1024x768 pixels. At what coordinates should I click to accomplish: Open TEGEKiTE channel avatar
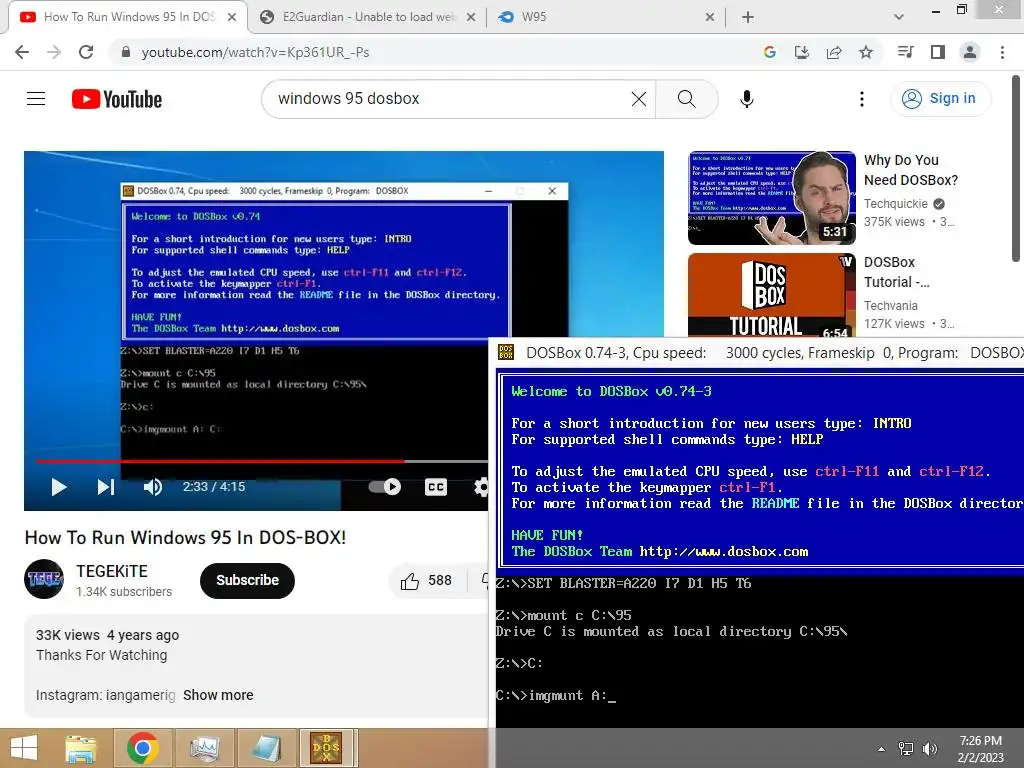[44, 579]
